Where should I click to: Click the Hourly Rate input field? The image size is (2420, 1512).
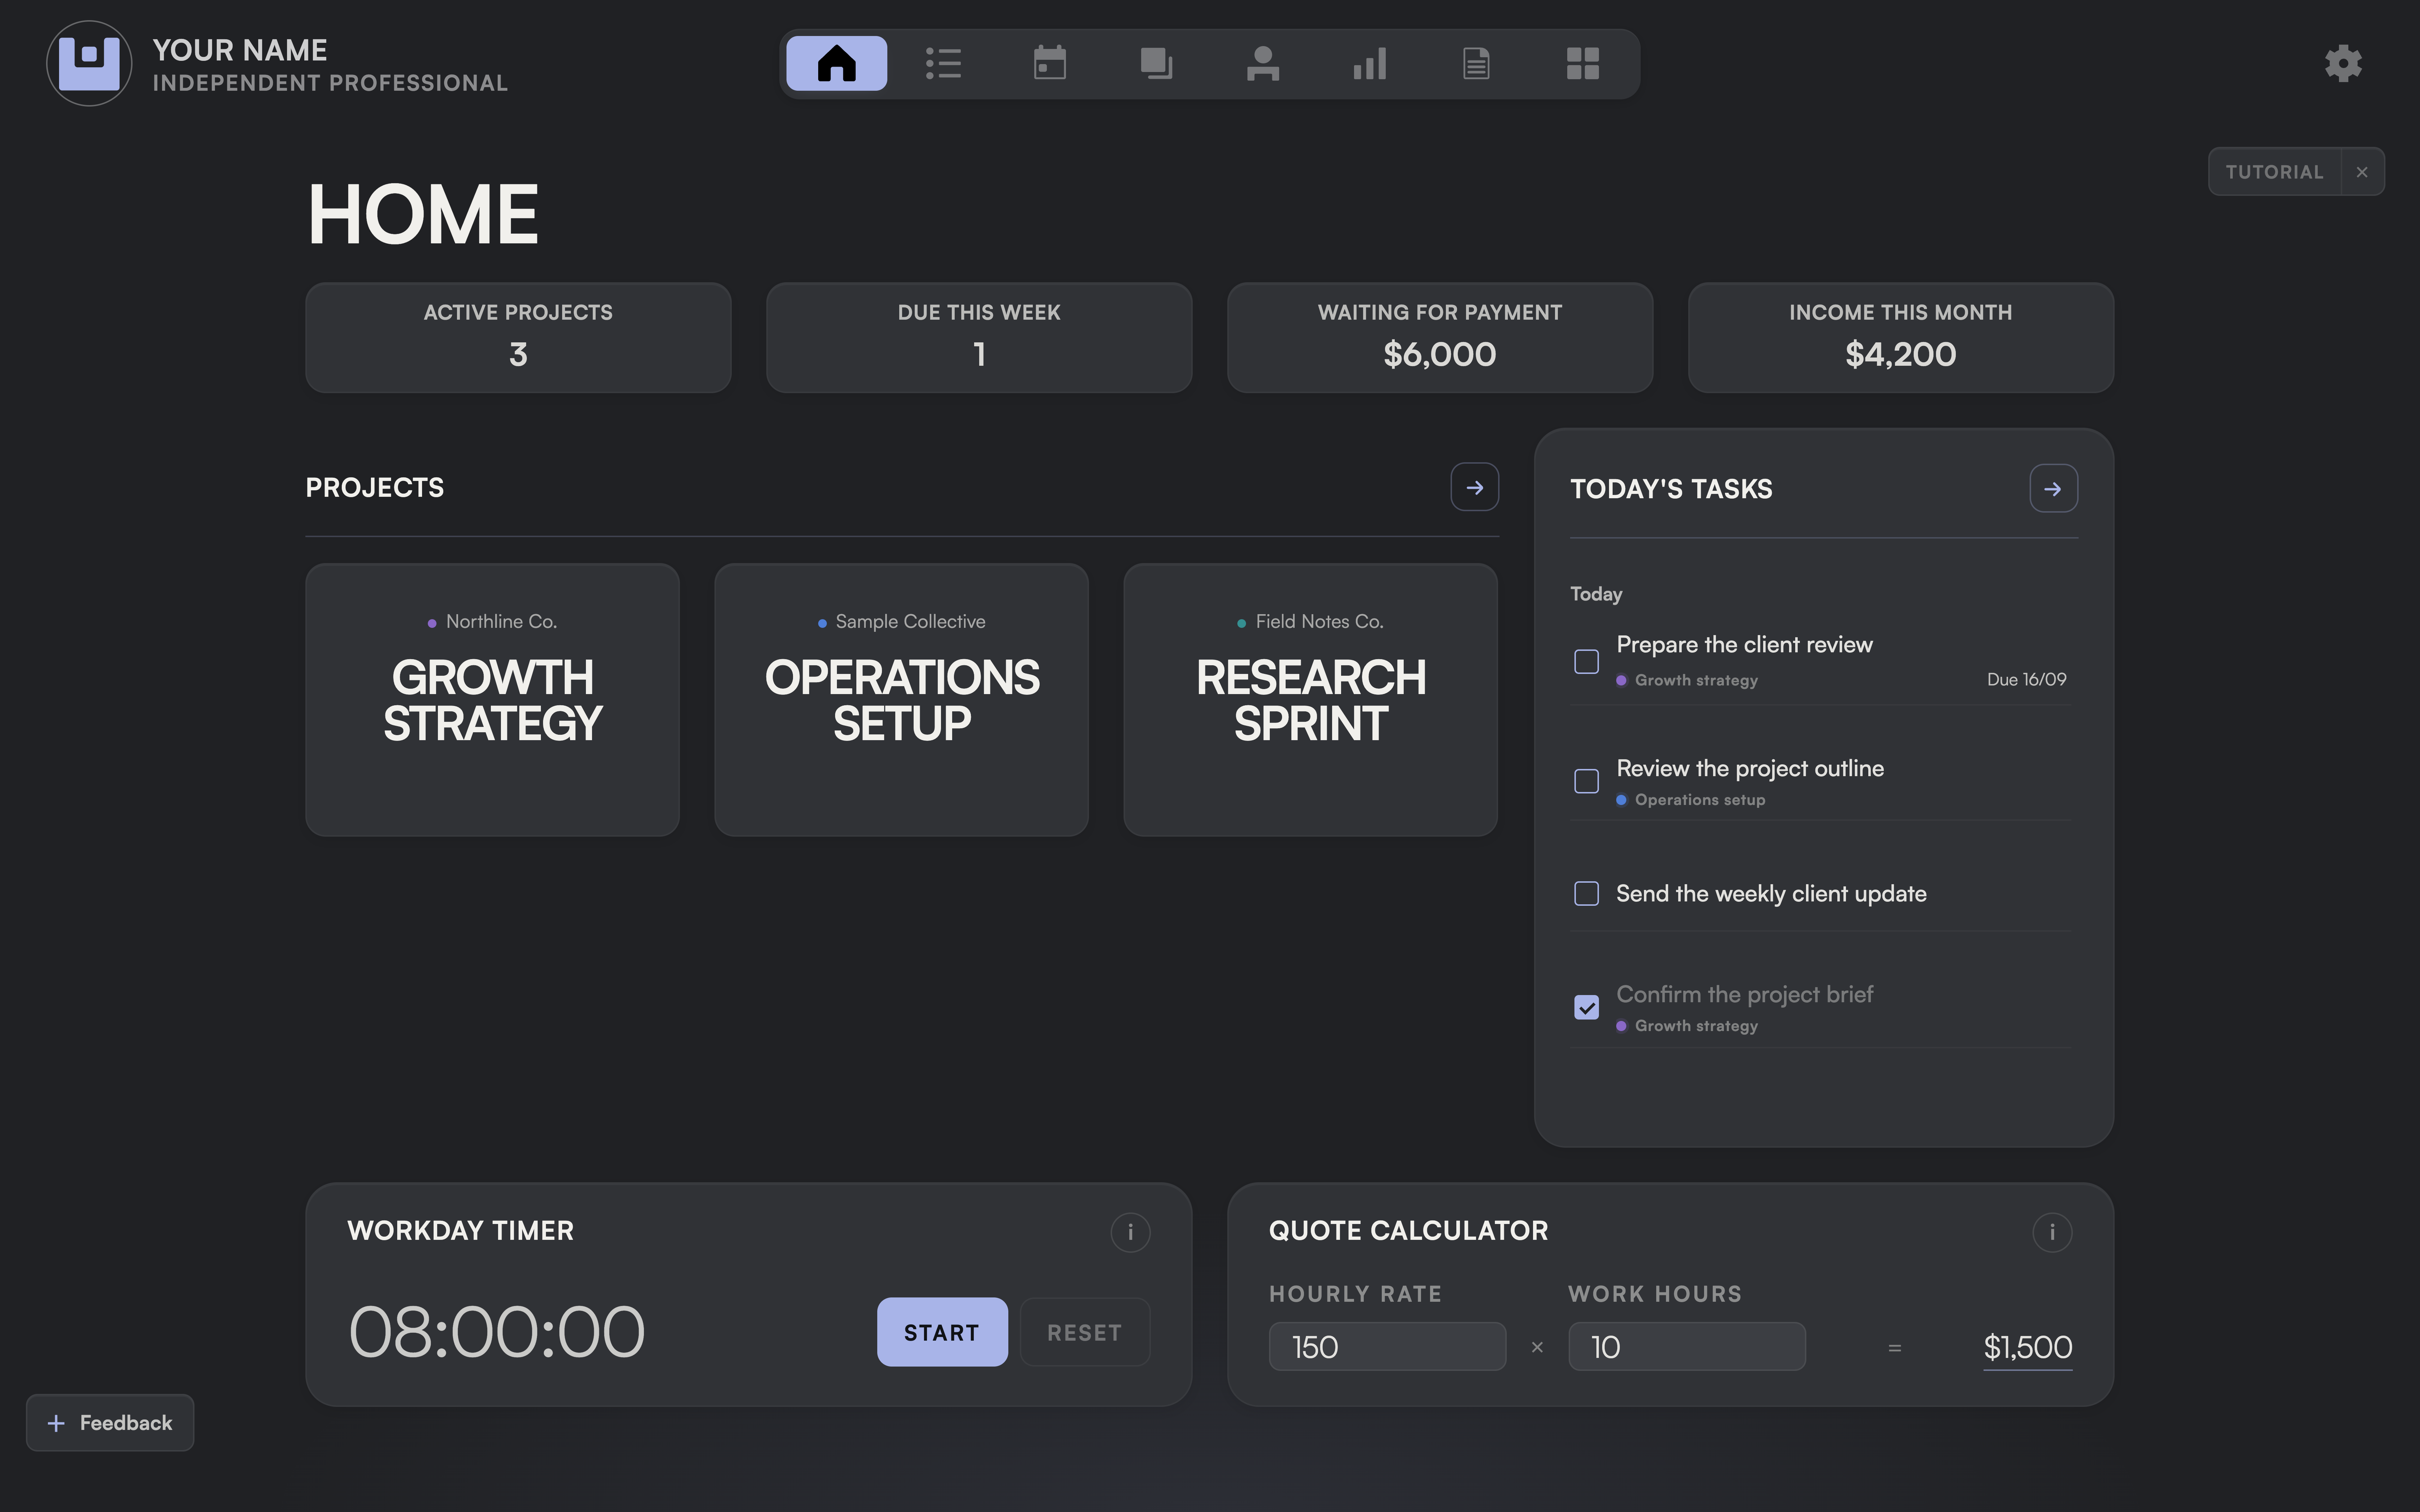point(1387,1346)
